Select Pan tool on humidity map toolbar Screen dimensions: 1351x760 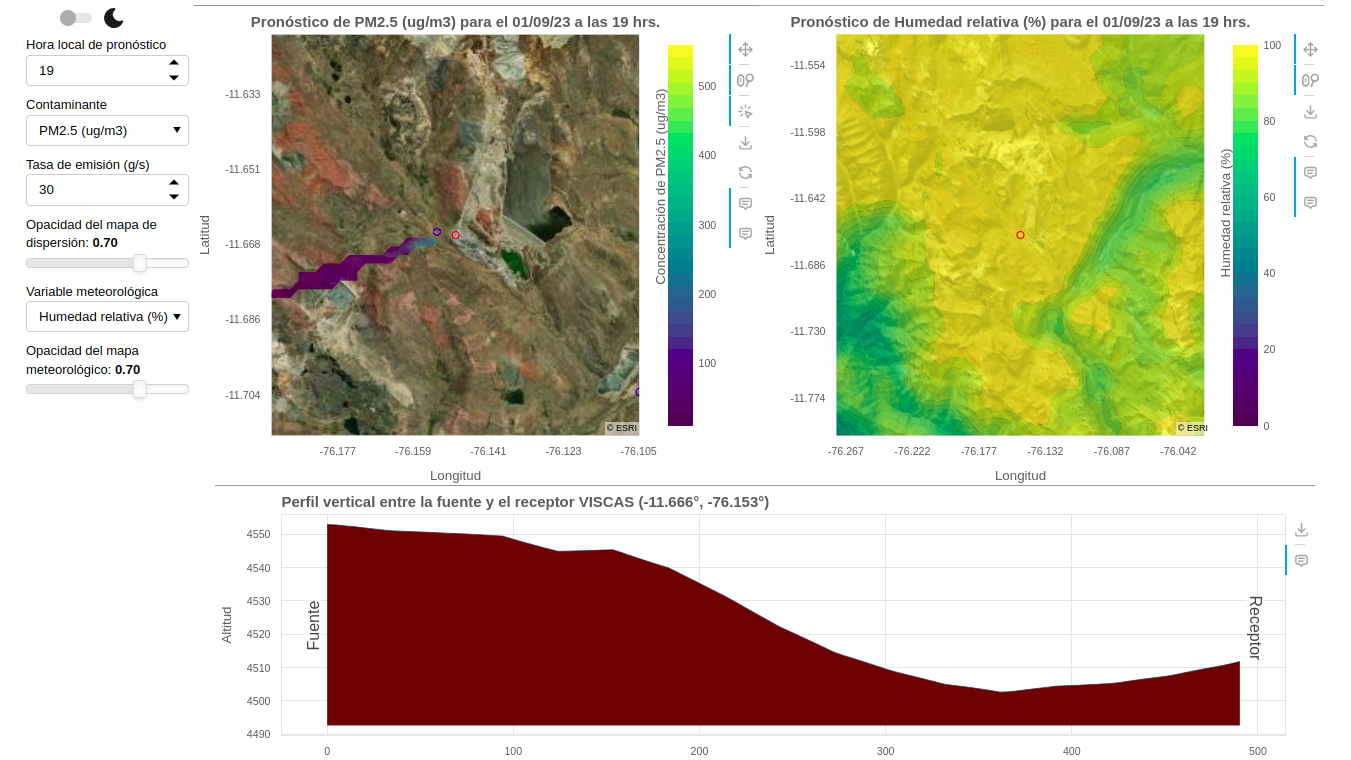pyautogui.click(x=1310, y=50)
